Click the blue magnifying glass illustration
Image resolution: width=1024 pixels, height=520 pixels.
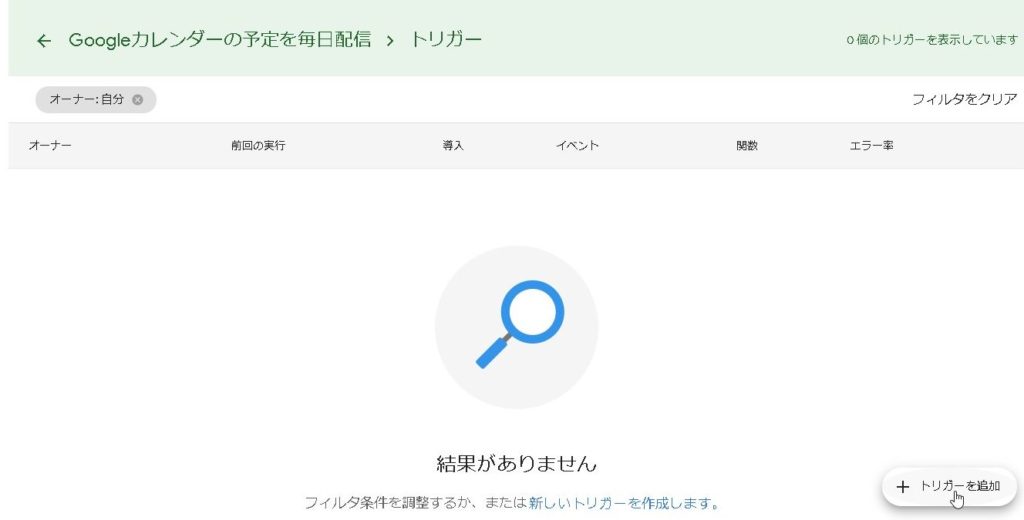517,326
